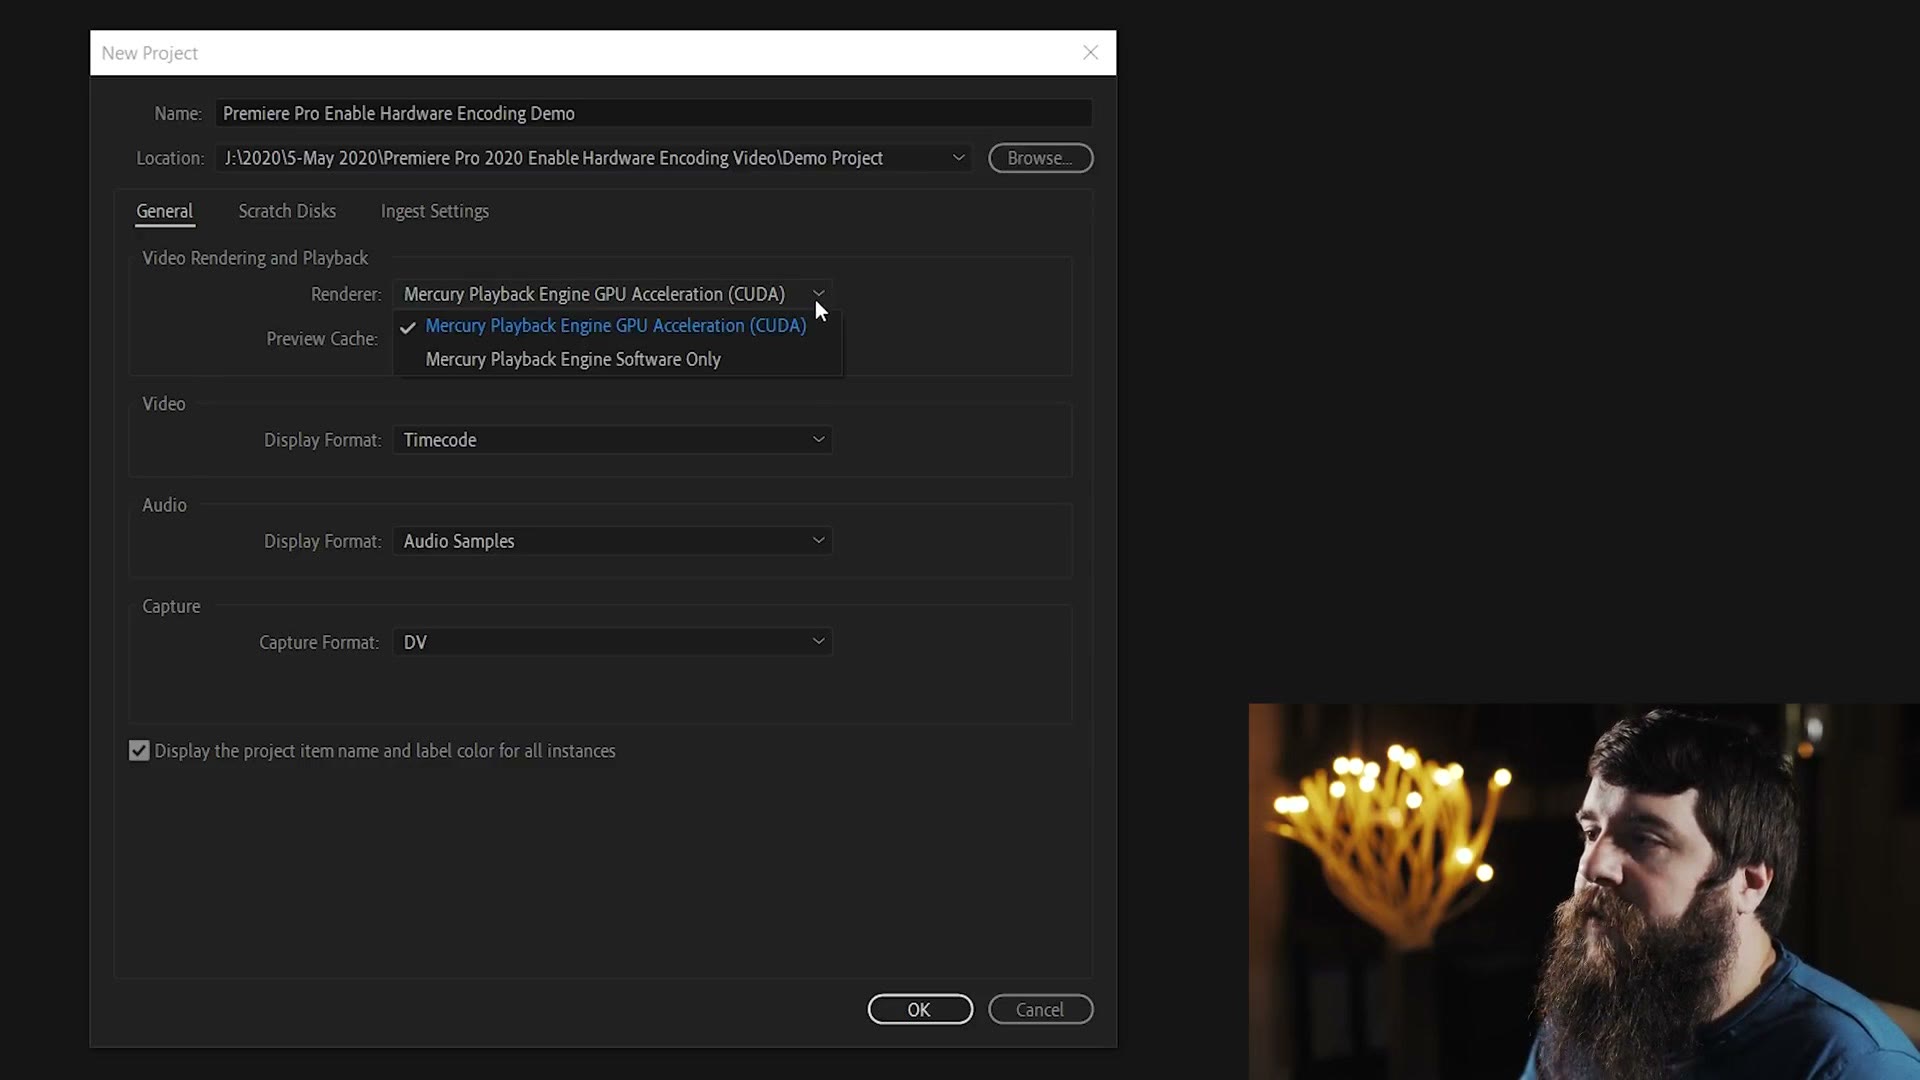
Task: Confirm with the OK button
Action: (x=920, y=1009)
